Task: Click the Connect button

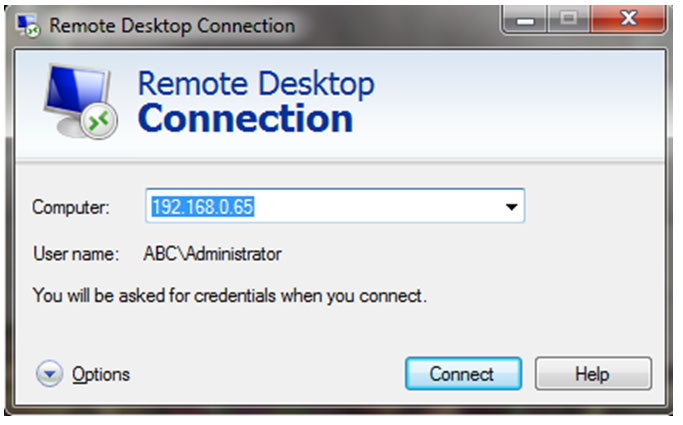Action: click(x=463, y=374)
